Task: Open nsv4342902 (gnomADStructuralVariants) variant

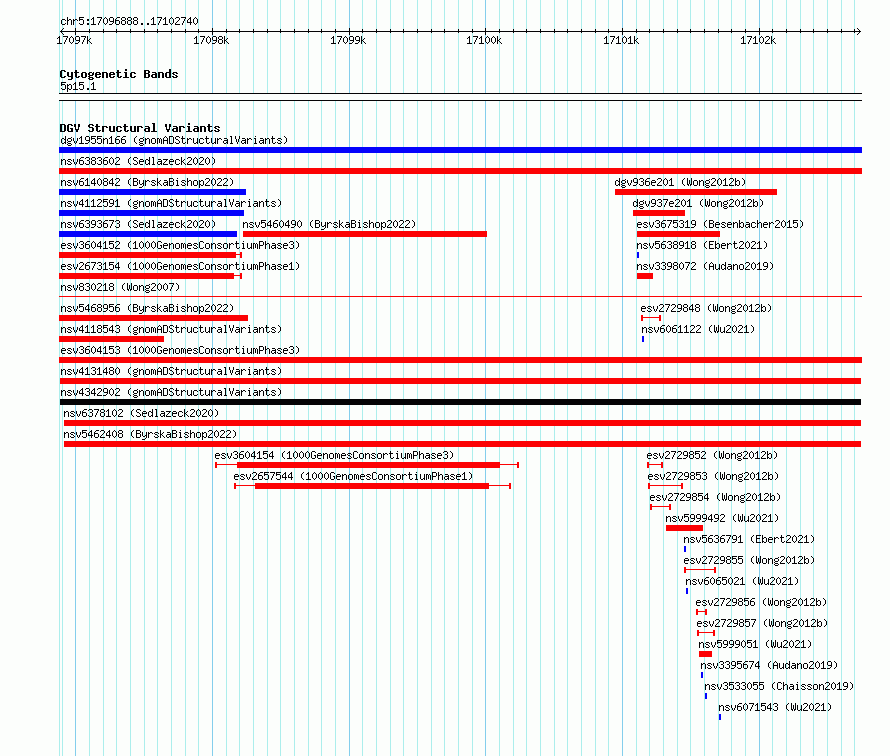Action: (x=171, y=392)
